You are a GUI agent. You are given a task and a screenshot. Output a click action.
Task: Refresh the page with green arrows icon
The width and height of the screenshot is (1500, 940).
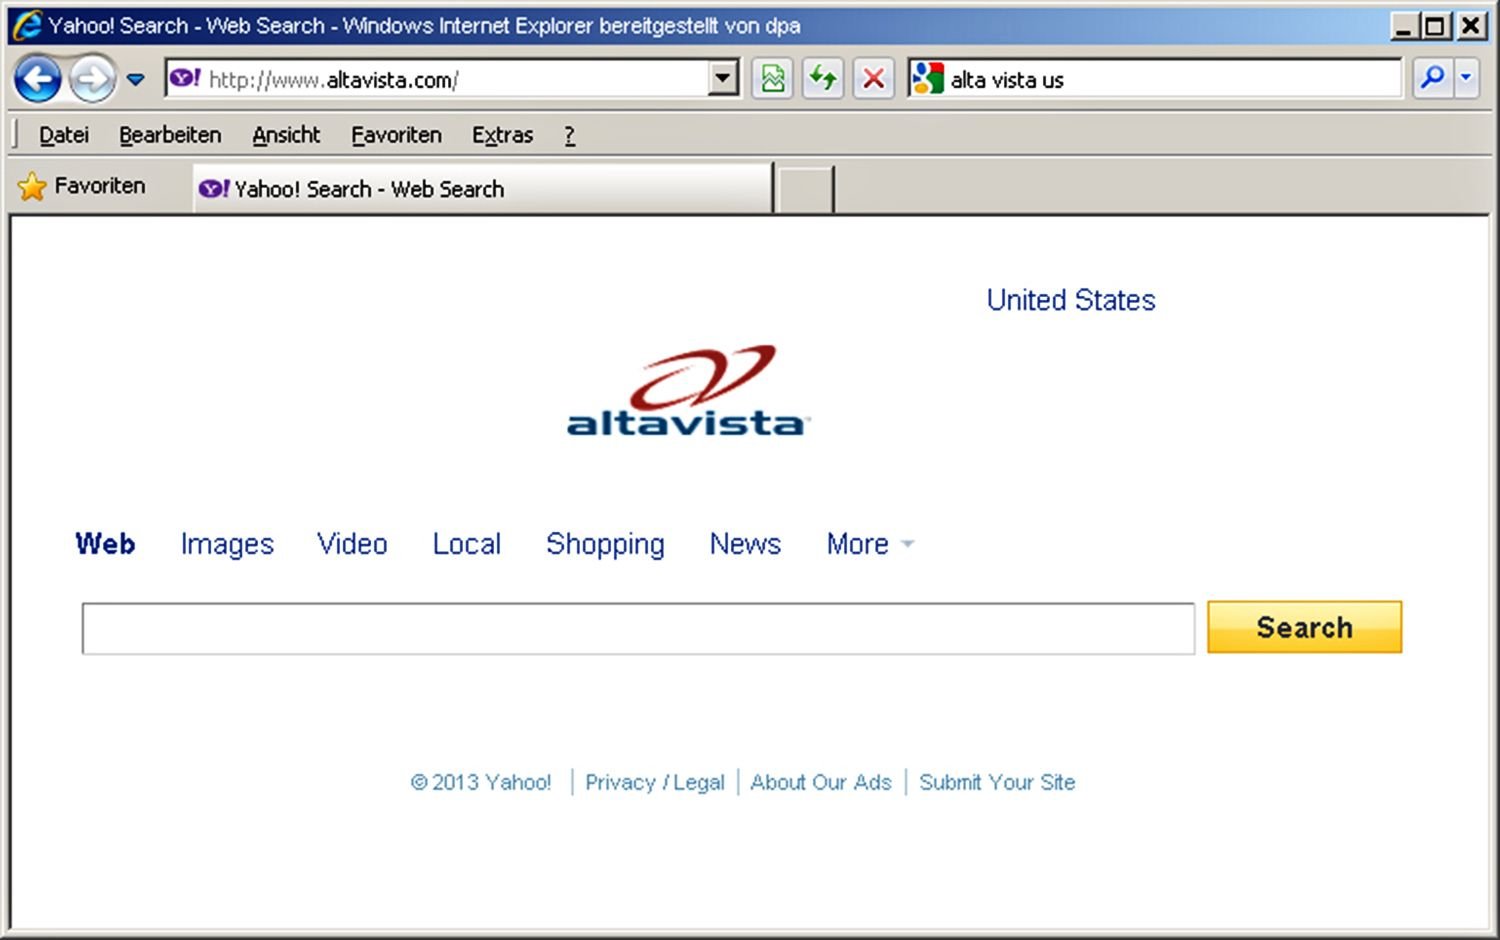(823, 78)
